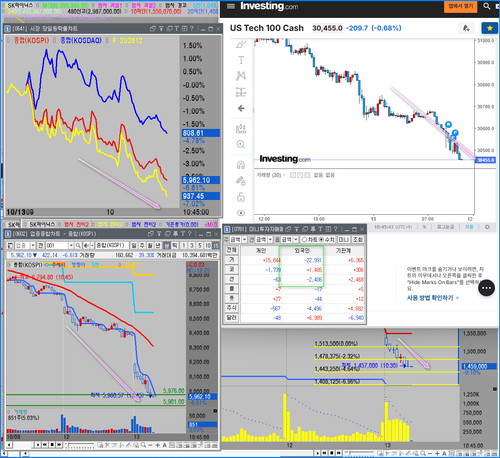Click the stay-in-drawing-mode pencil lock icon
This screenshot has height=458, width=500.
coord(241,181)
